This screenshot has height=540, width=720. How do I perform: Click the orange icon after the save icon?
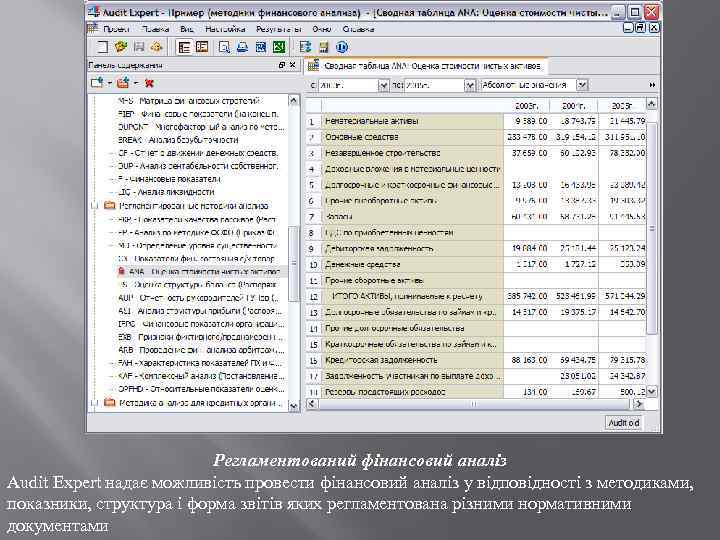[x=157, y=47]
